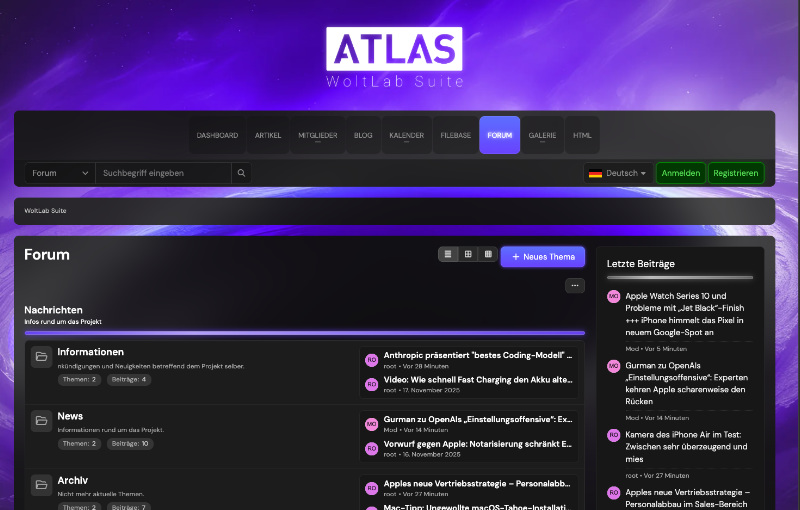This screenshot has width=800, height=510.
Task: Click the search magnifier icon
Action: coord(240,173)
